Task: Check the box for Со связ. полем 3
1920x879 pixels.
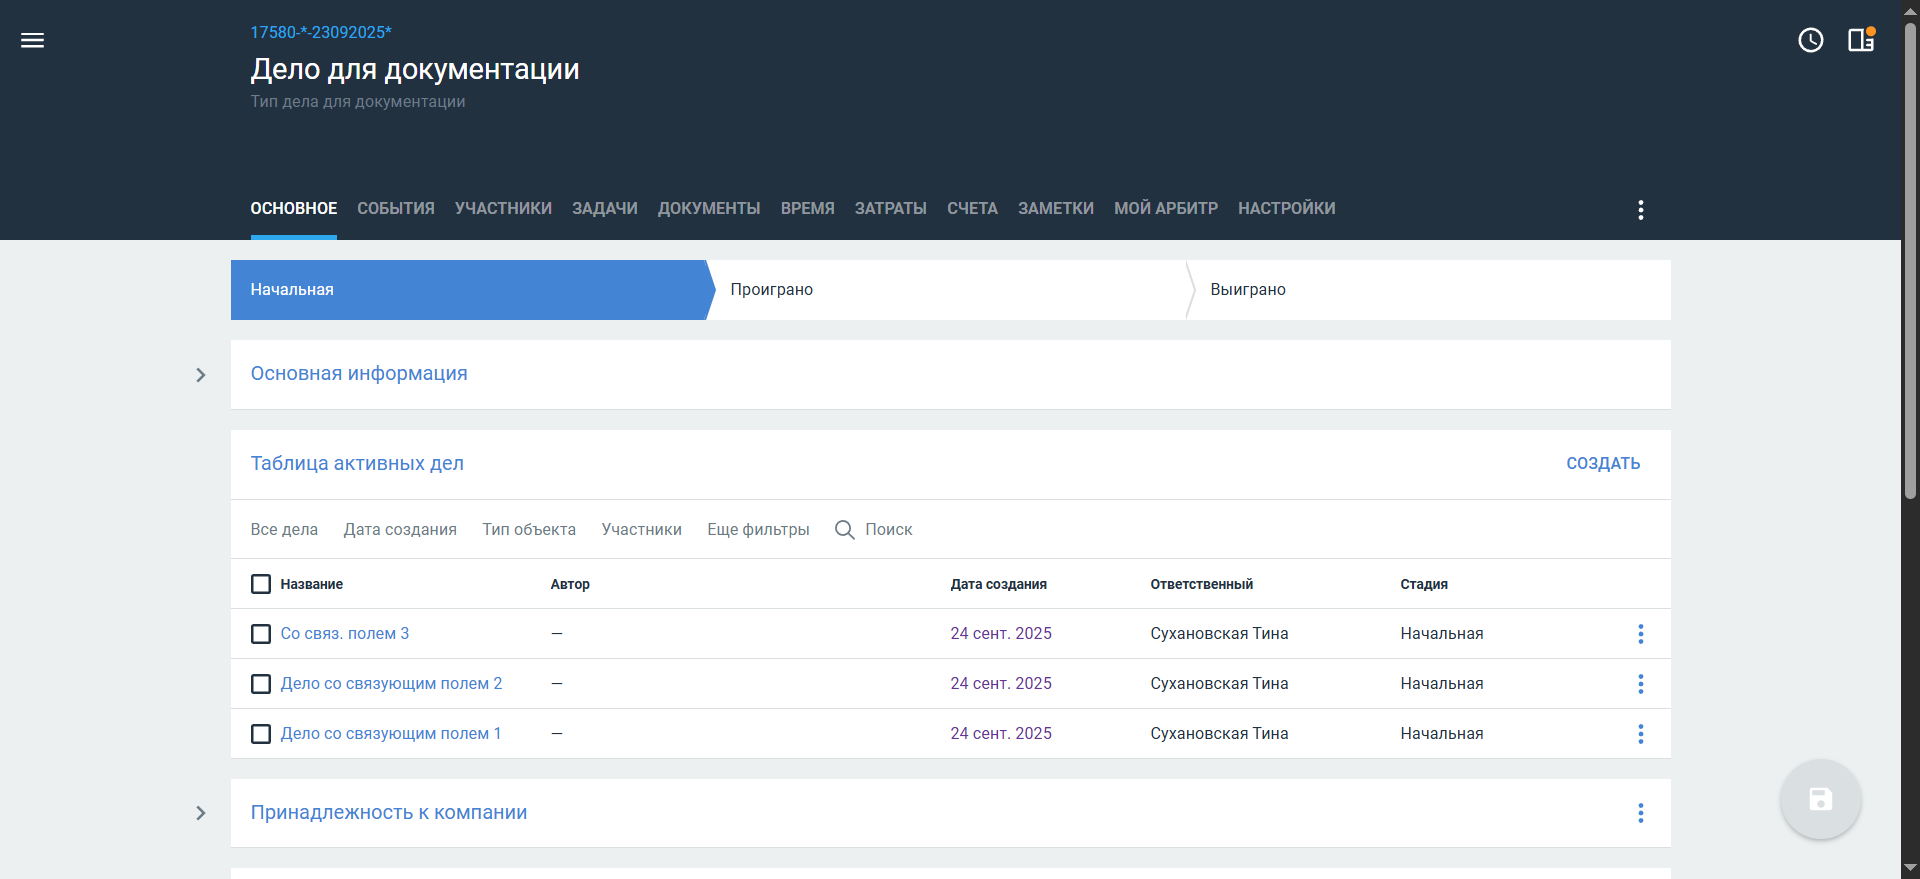Action: click(x=261, y=634)
